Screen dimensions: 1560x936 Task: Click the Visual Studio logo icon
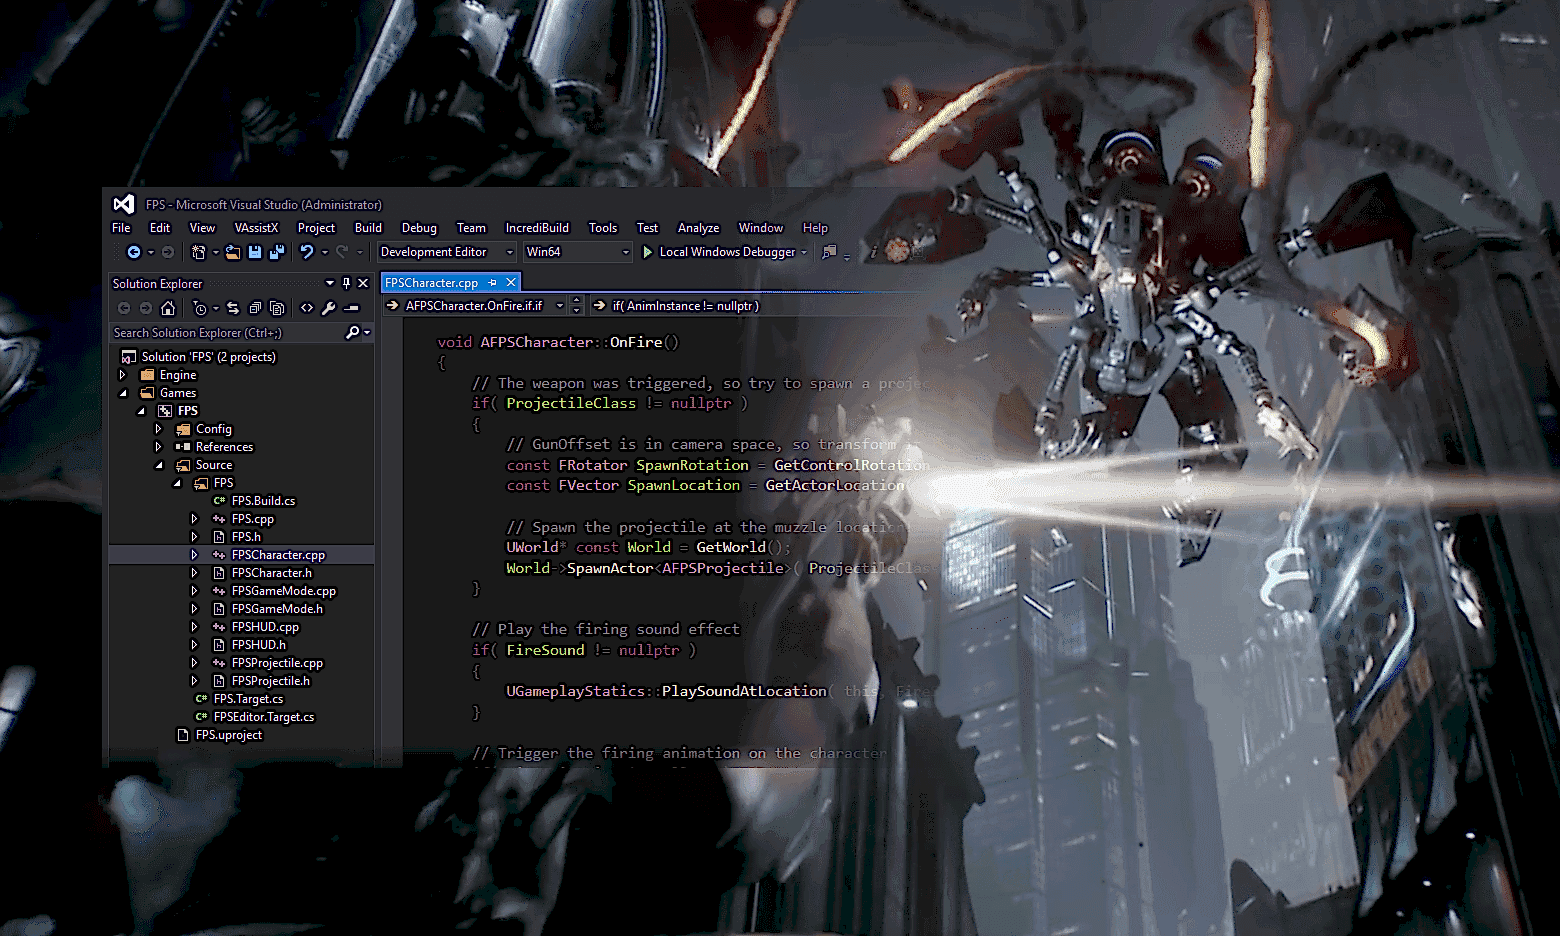pyautogui.click(x=123, y=204)
